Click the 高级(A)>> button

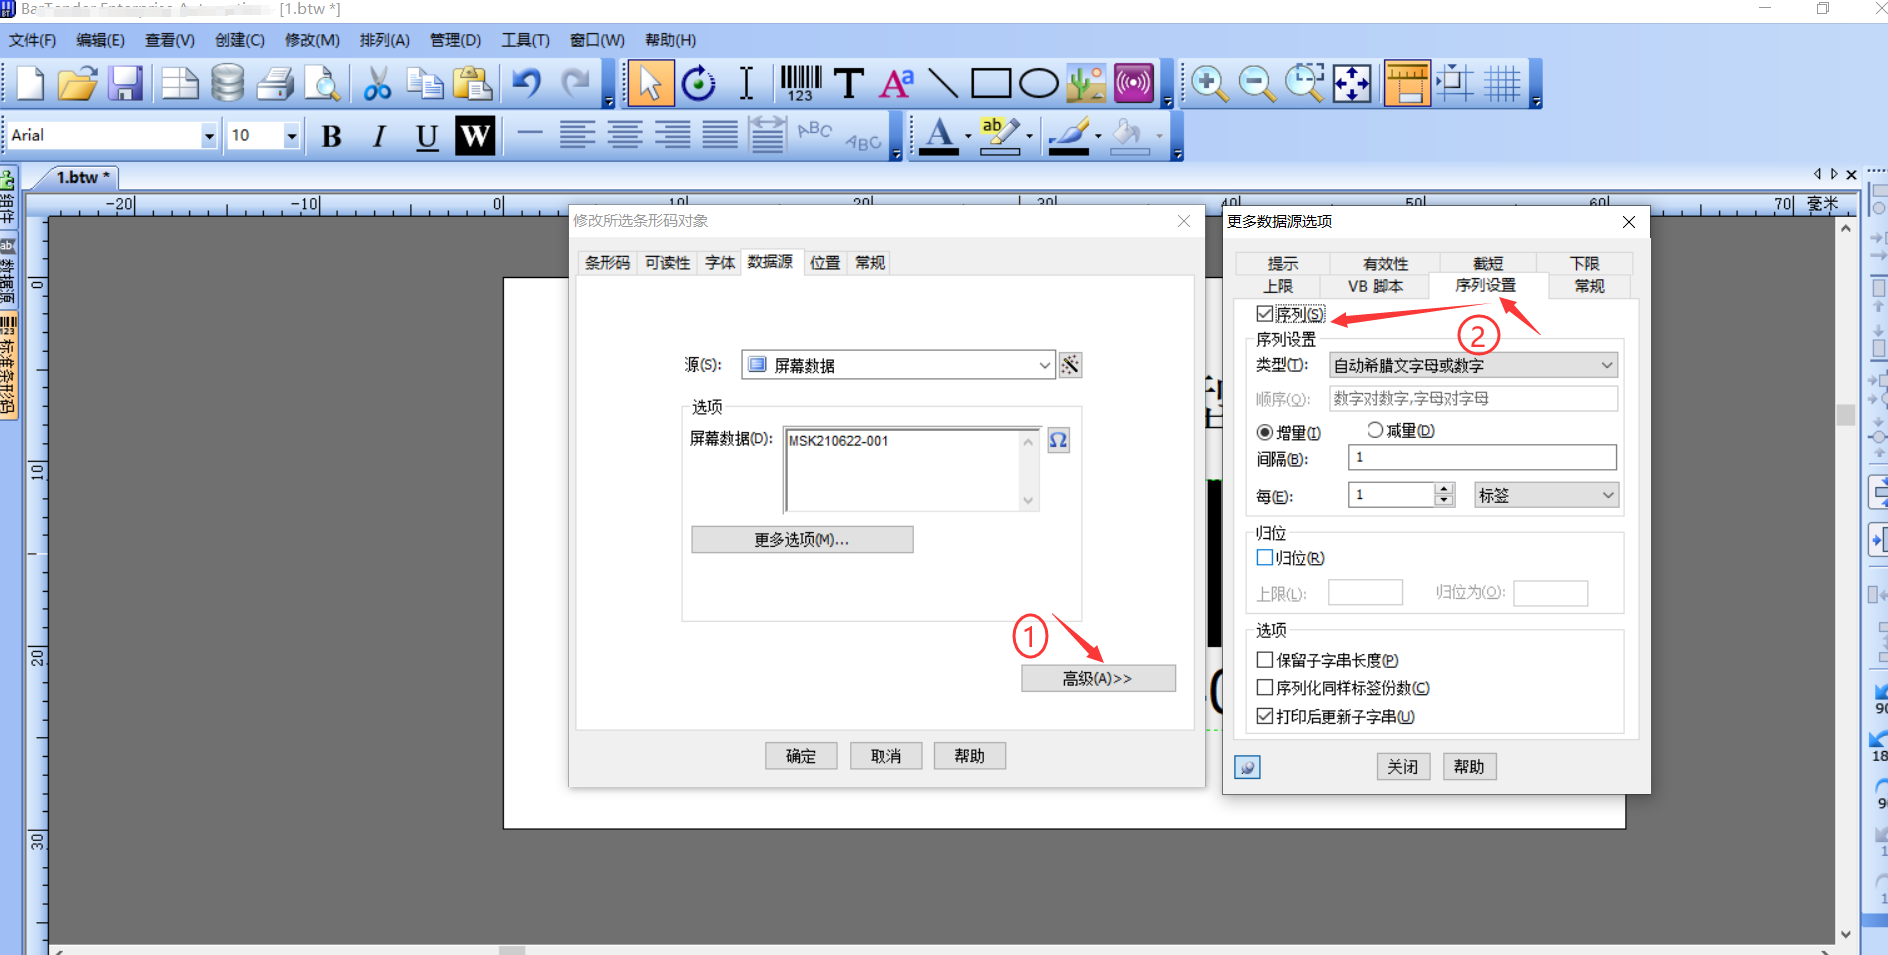tap(1098, 678)
